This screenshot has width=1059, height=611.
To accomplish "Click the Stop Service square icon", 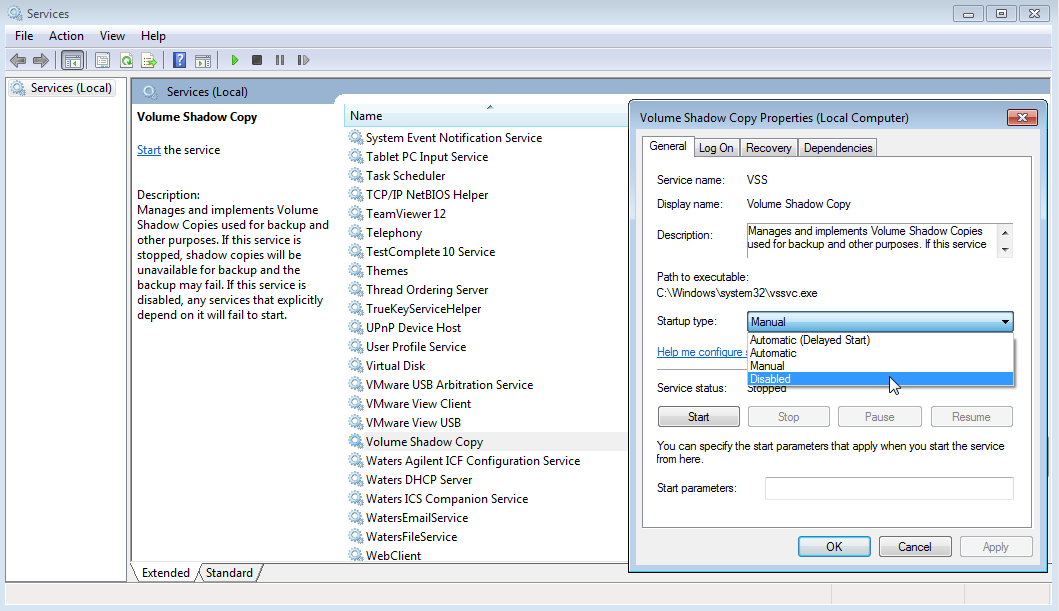I will pyautogui.click(x=257, y=60).
